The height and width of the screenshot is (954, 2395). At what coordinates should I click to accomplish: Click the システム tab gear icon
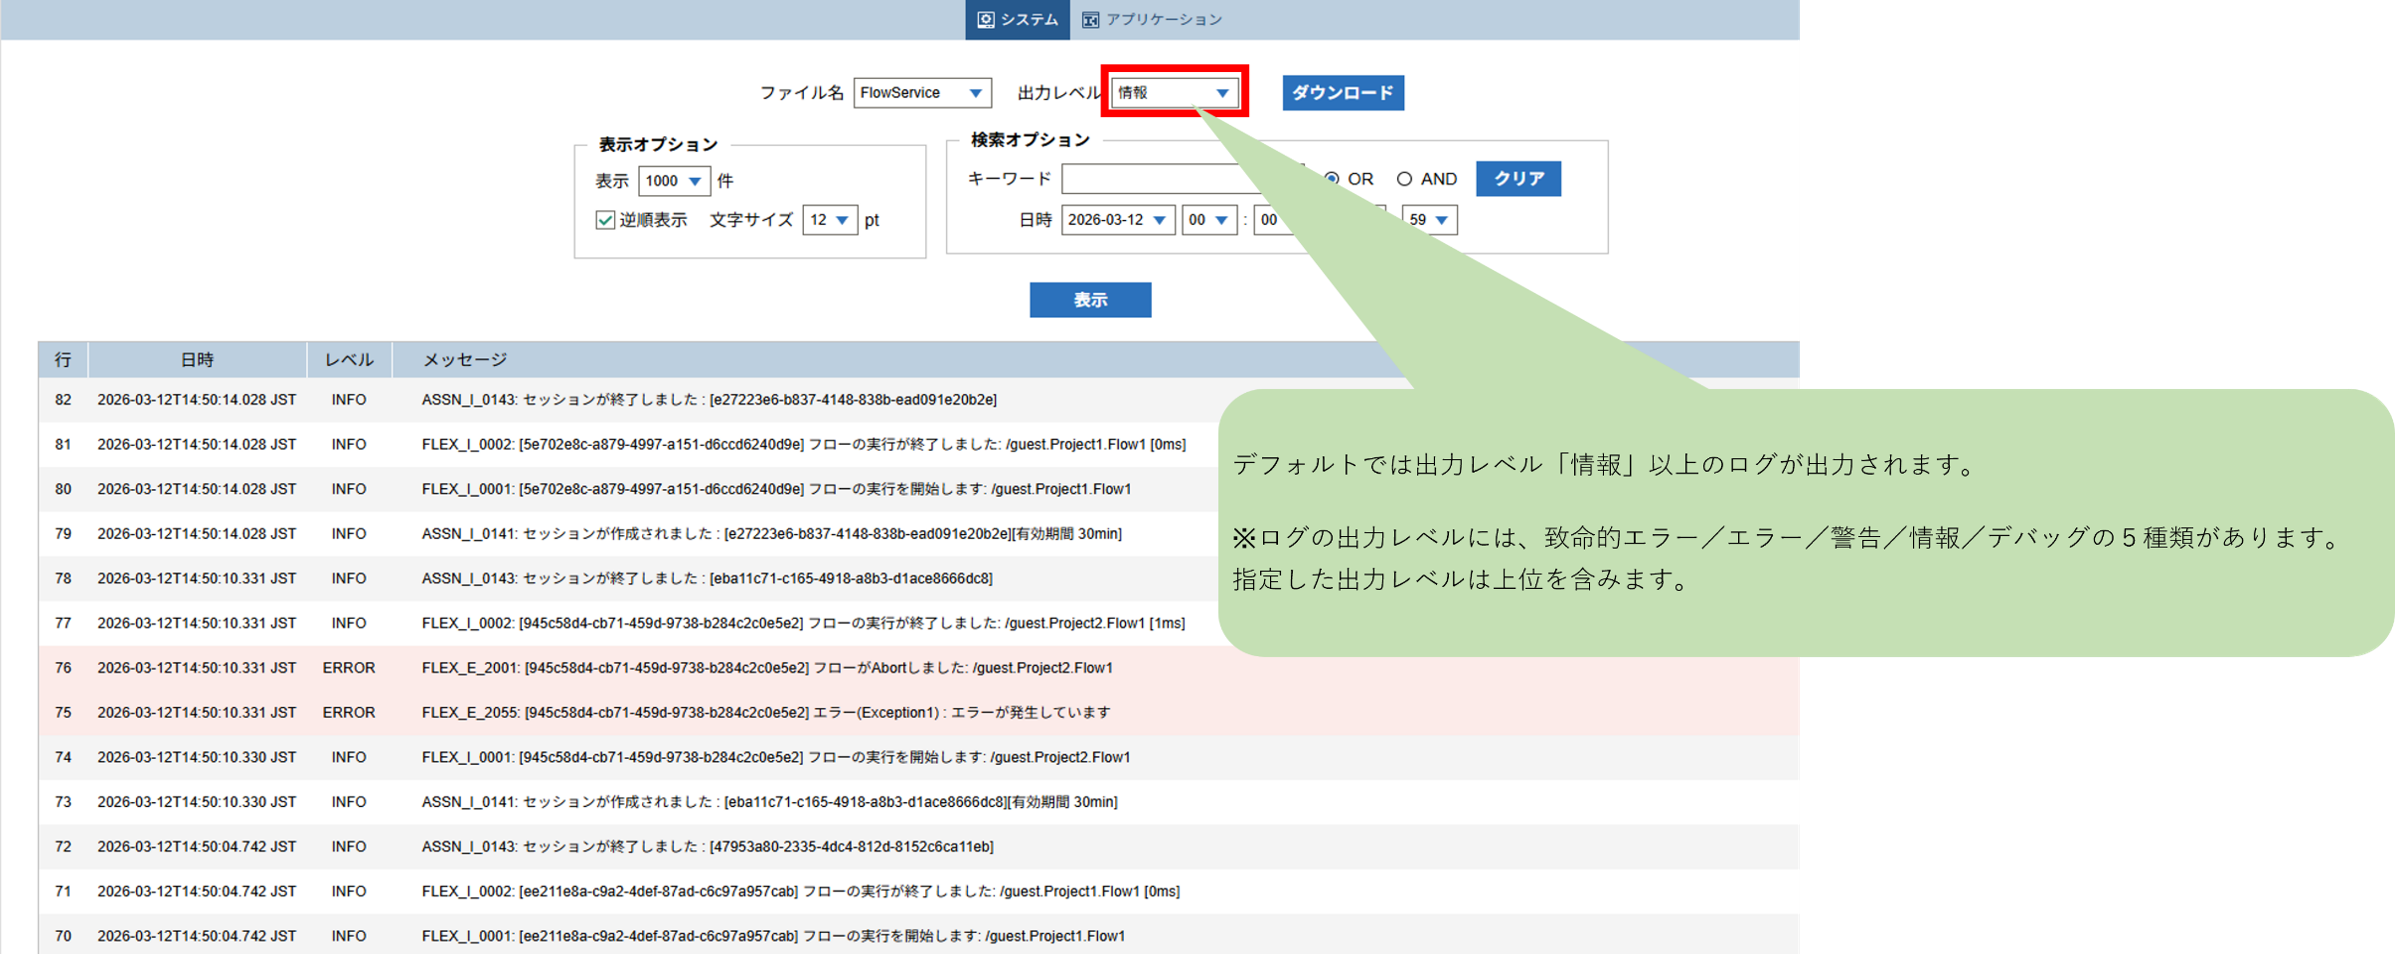point(986,18)
